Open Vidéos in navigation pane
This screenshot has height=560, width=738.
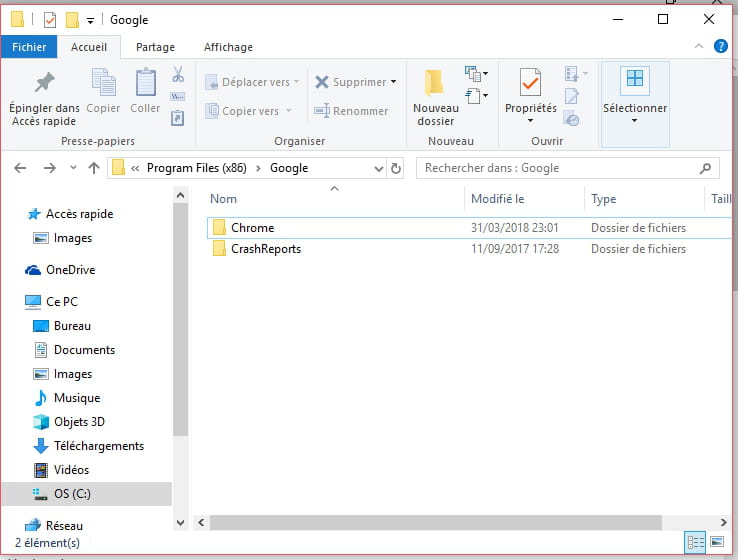[x=71, y=470]
